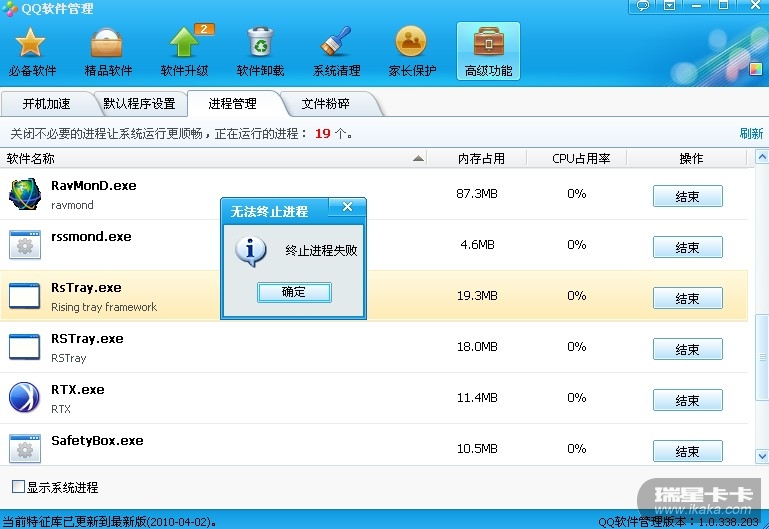The height and width of the screenshot is (529, 769).
Task: Click the RsTray.exe window icon
Action: coord(25,296)
